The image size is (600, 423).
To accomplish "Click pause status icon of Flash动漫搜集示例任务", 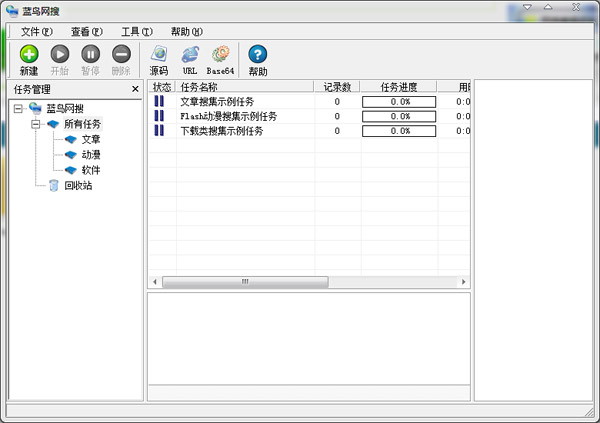I will point(159,116).
